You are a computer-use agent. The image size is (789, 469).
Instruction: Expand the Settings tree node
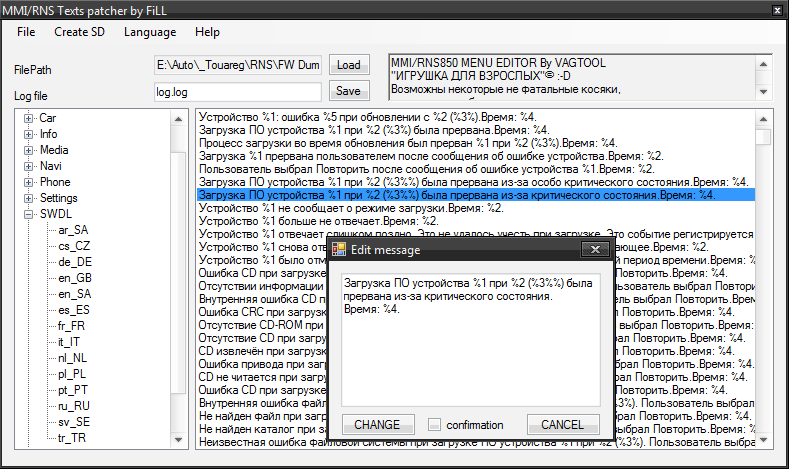[29, 198]
